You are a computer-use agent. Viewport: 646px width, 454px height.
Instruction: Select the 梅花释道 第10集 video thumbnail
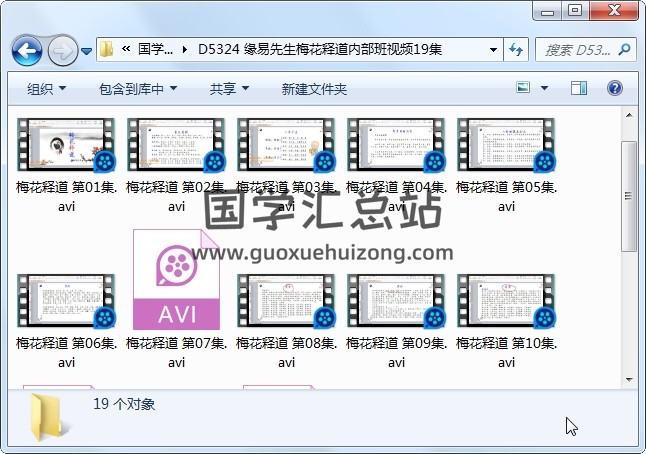click(x=506, y=301)
